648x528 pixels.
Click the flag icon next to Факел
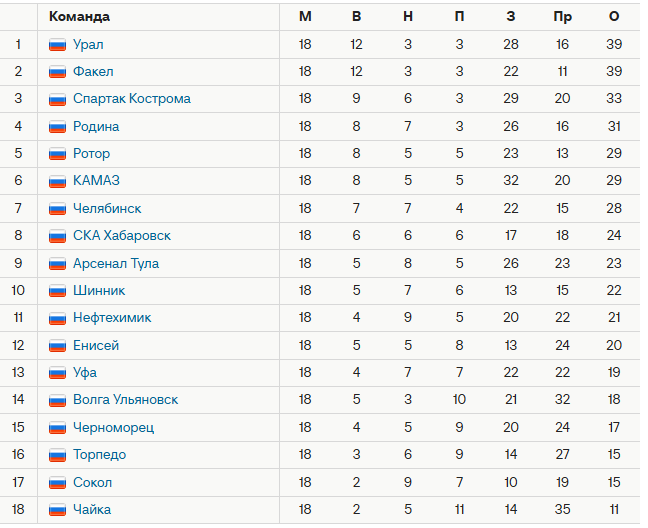point(57,72)
